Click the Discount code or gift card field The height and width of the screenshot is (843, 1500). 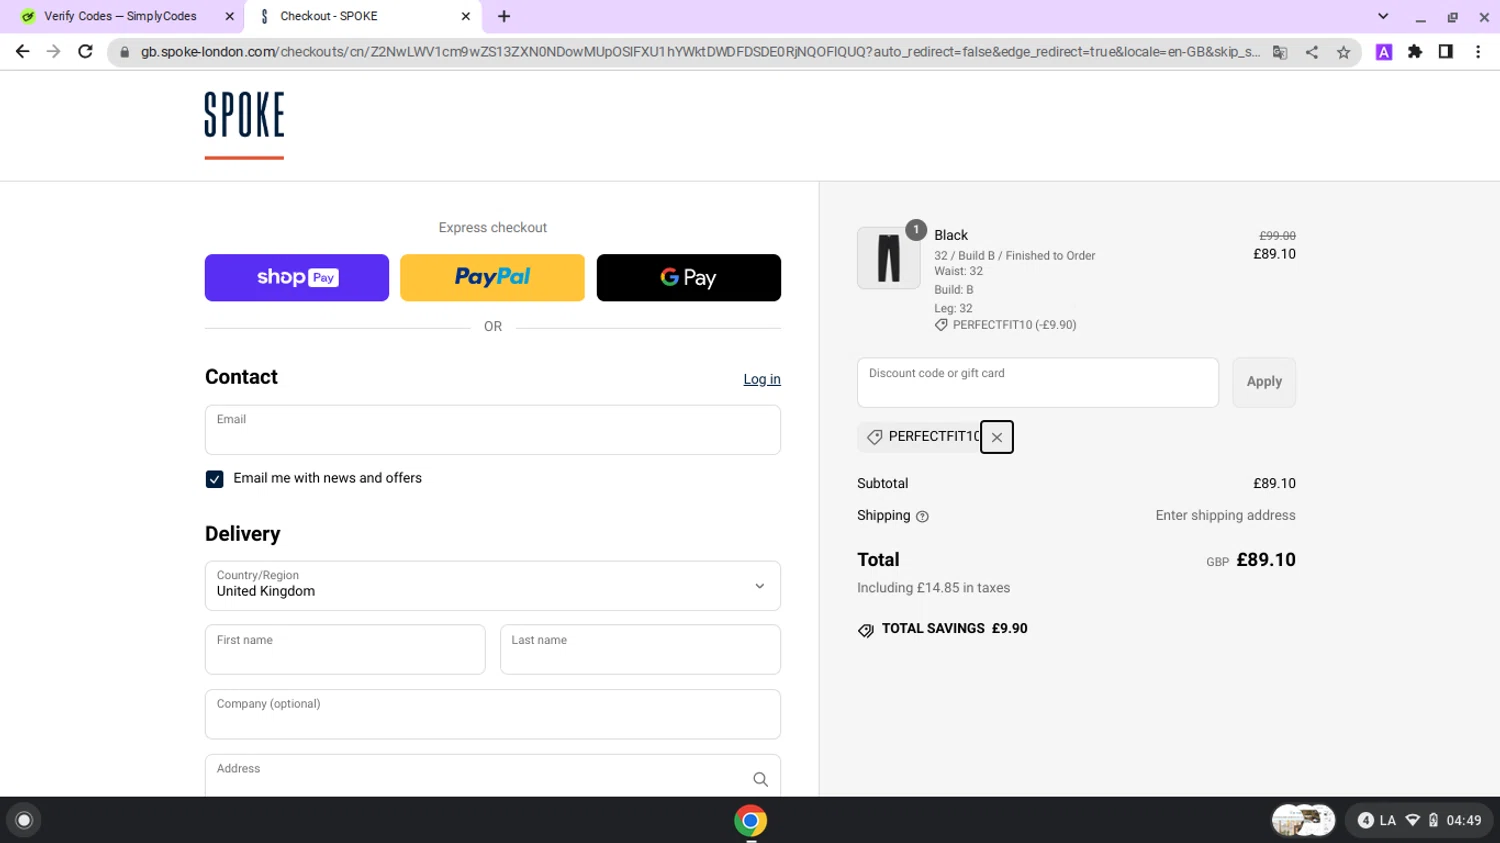[x=1038, y=382]
